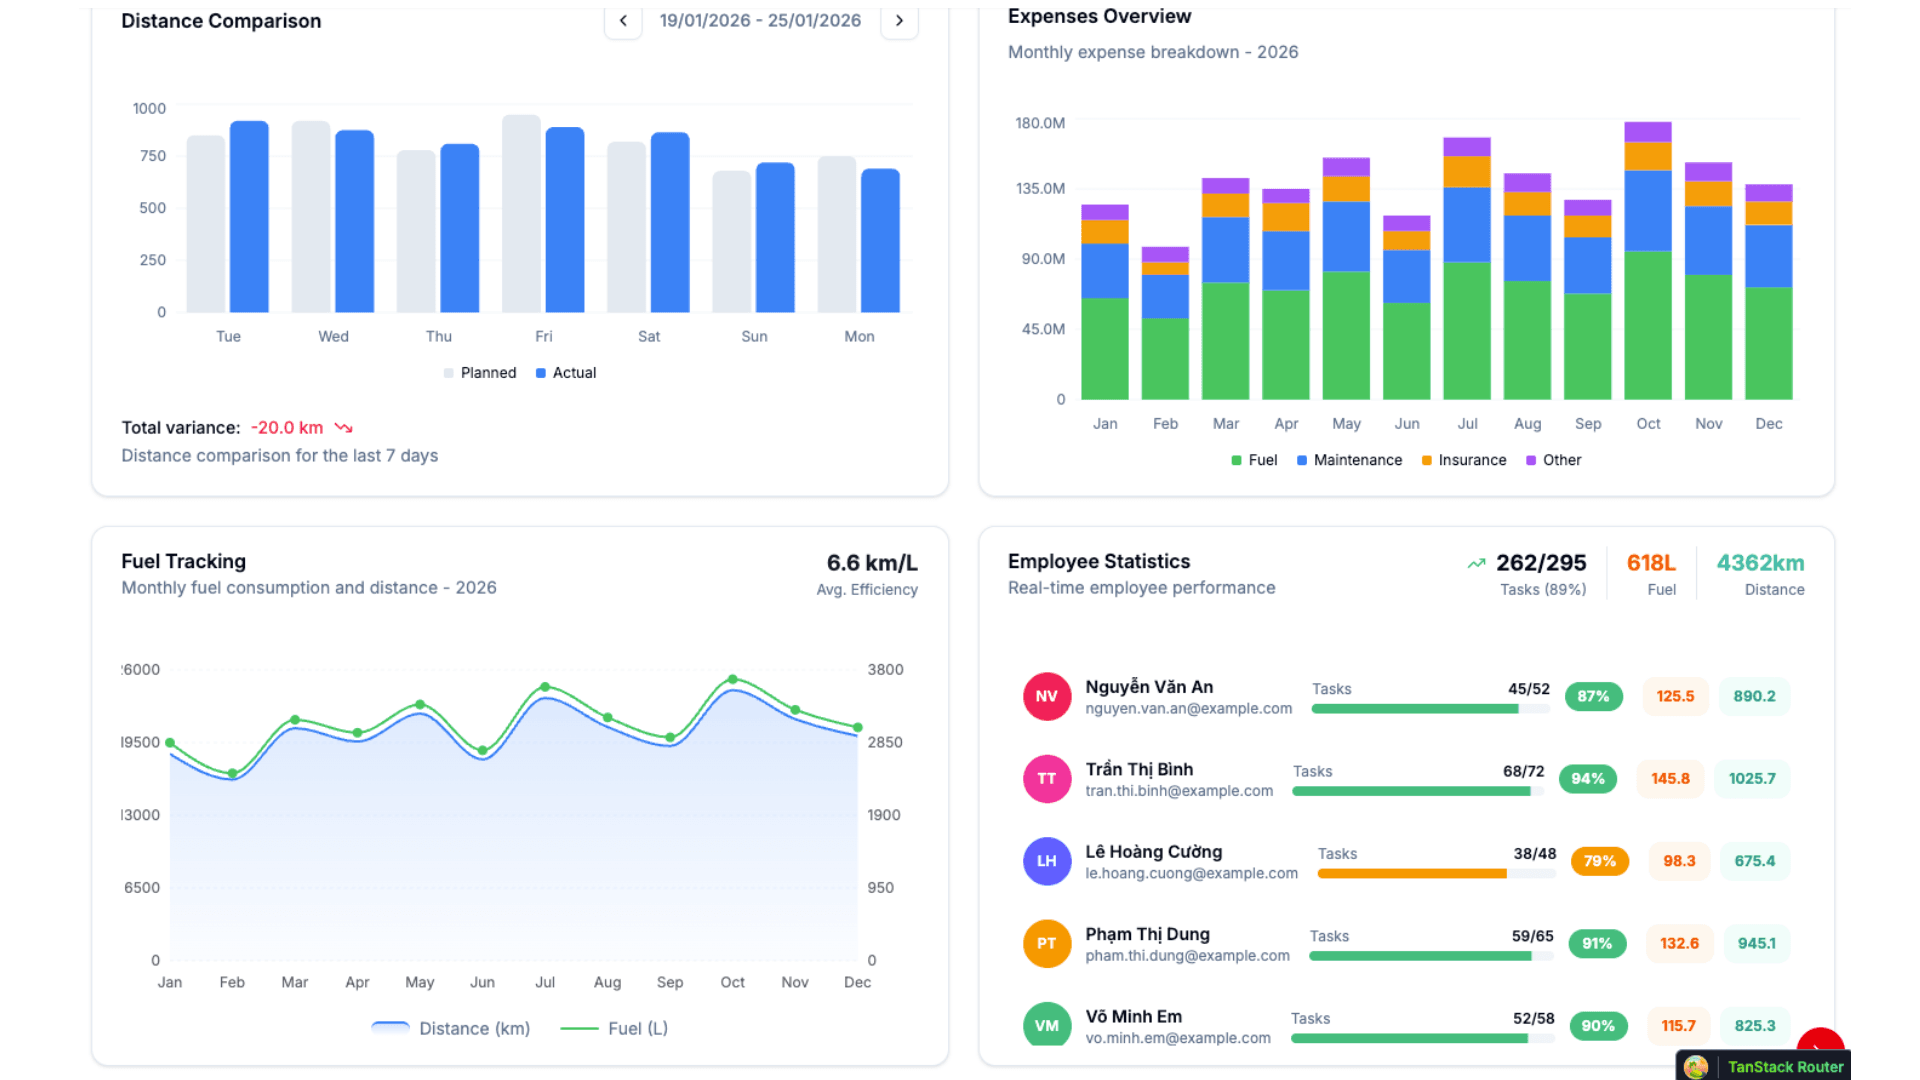
Task: Click Phạm Thị Dung's task progress bar
Action: click(1431, 956)
